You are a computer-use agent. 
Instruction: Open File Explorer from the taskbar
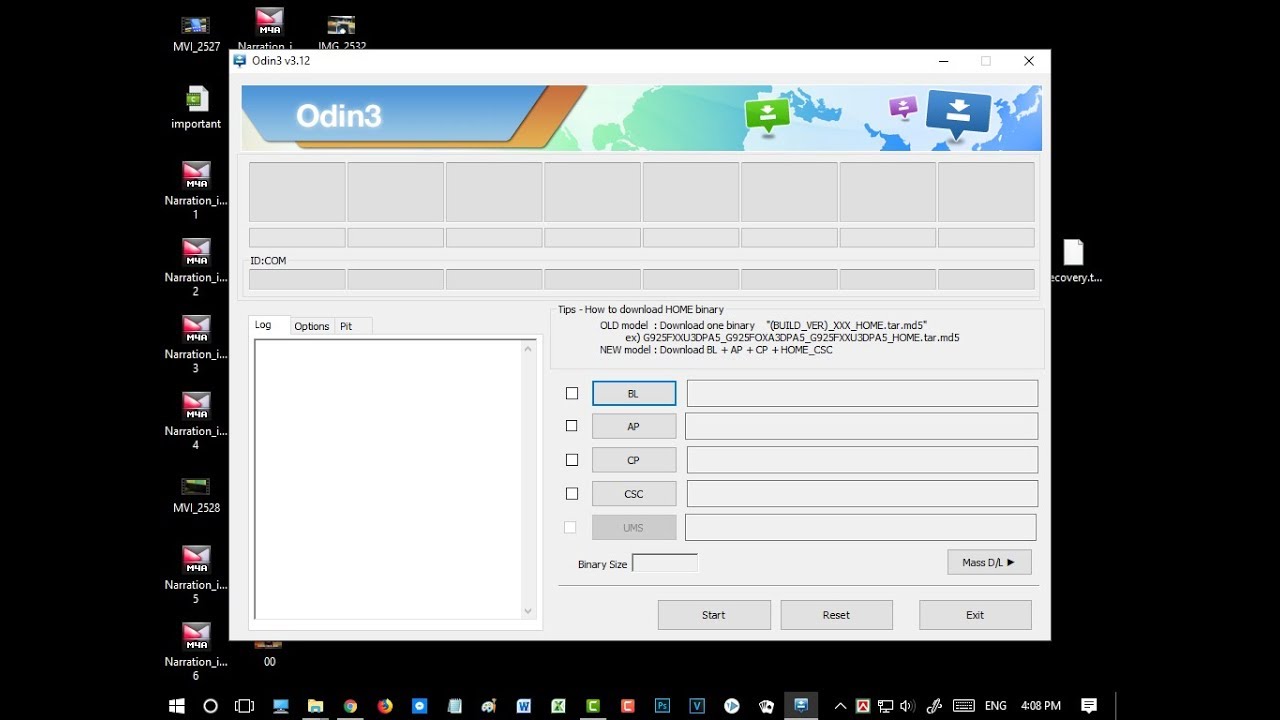(x=315, y=705)
